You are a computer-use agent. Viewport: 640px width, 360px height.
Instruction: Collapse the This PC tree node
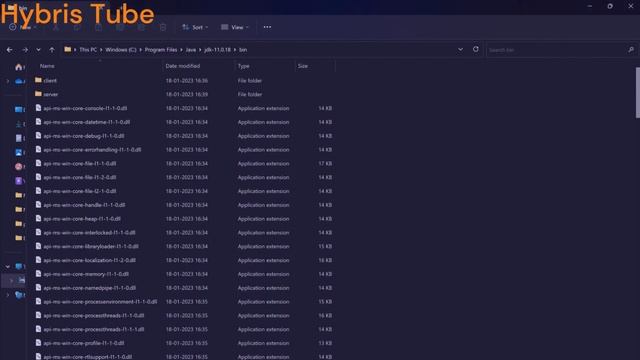pos(8,267)
